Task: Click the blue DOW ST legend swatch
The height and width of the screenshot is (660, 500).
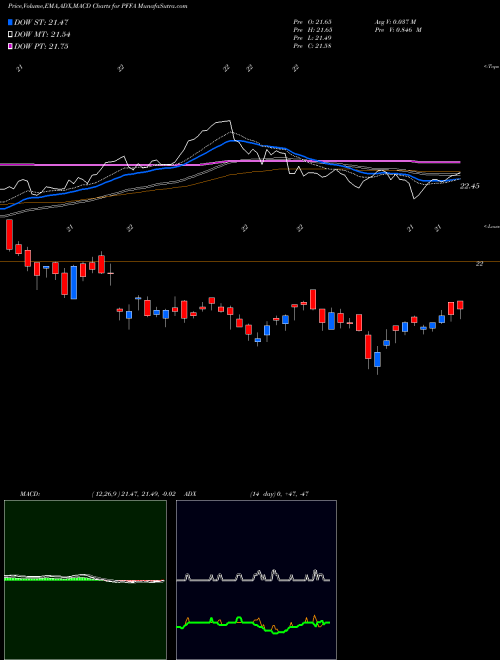Action: 10,22
